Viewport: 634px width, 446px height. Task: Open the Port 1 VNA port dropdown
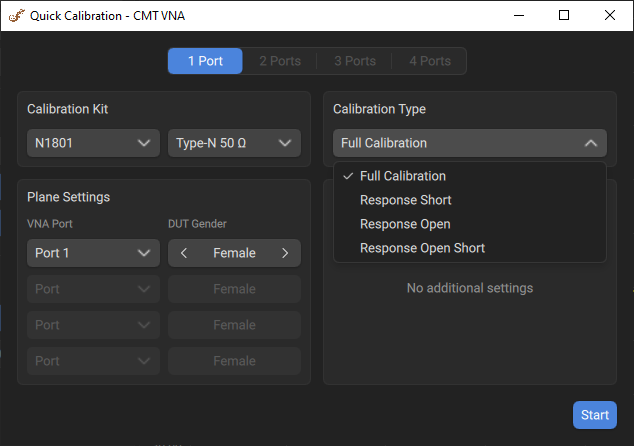(93, 253)
